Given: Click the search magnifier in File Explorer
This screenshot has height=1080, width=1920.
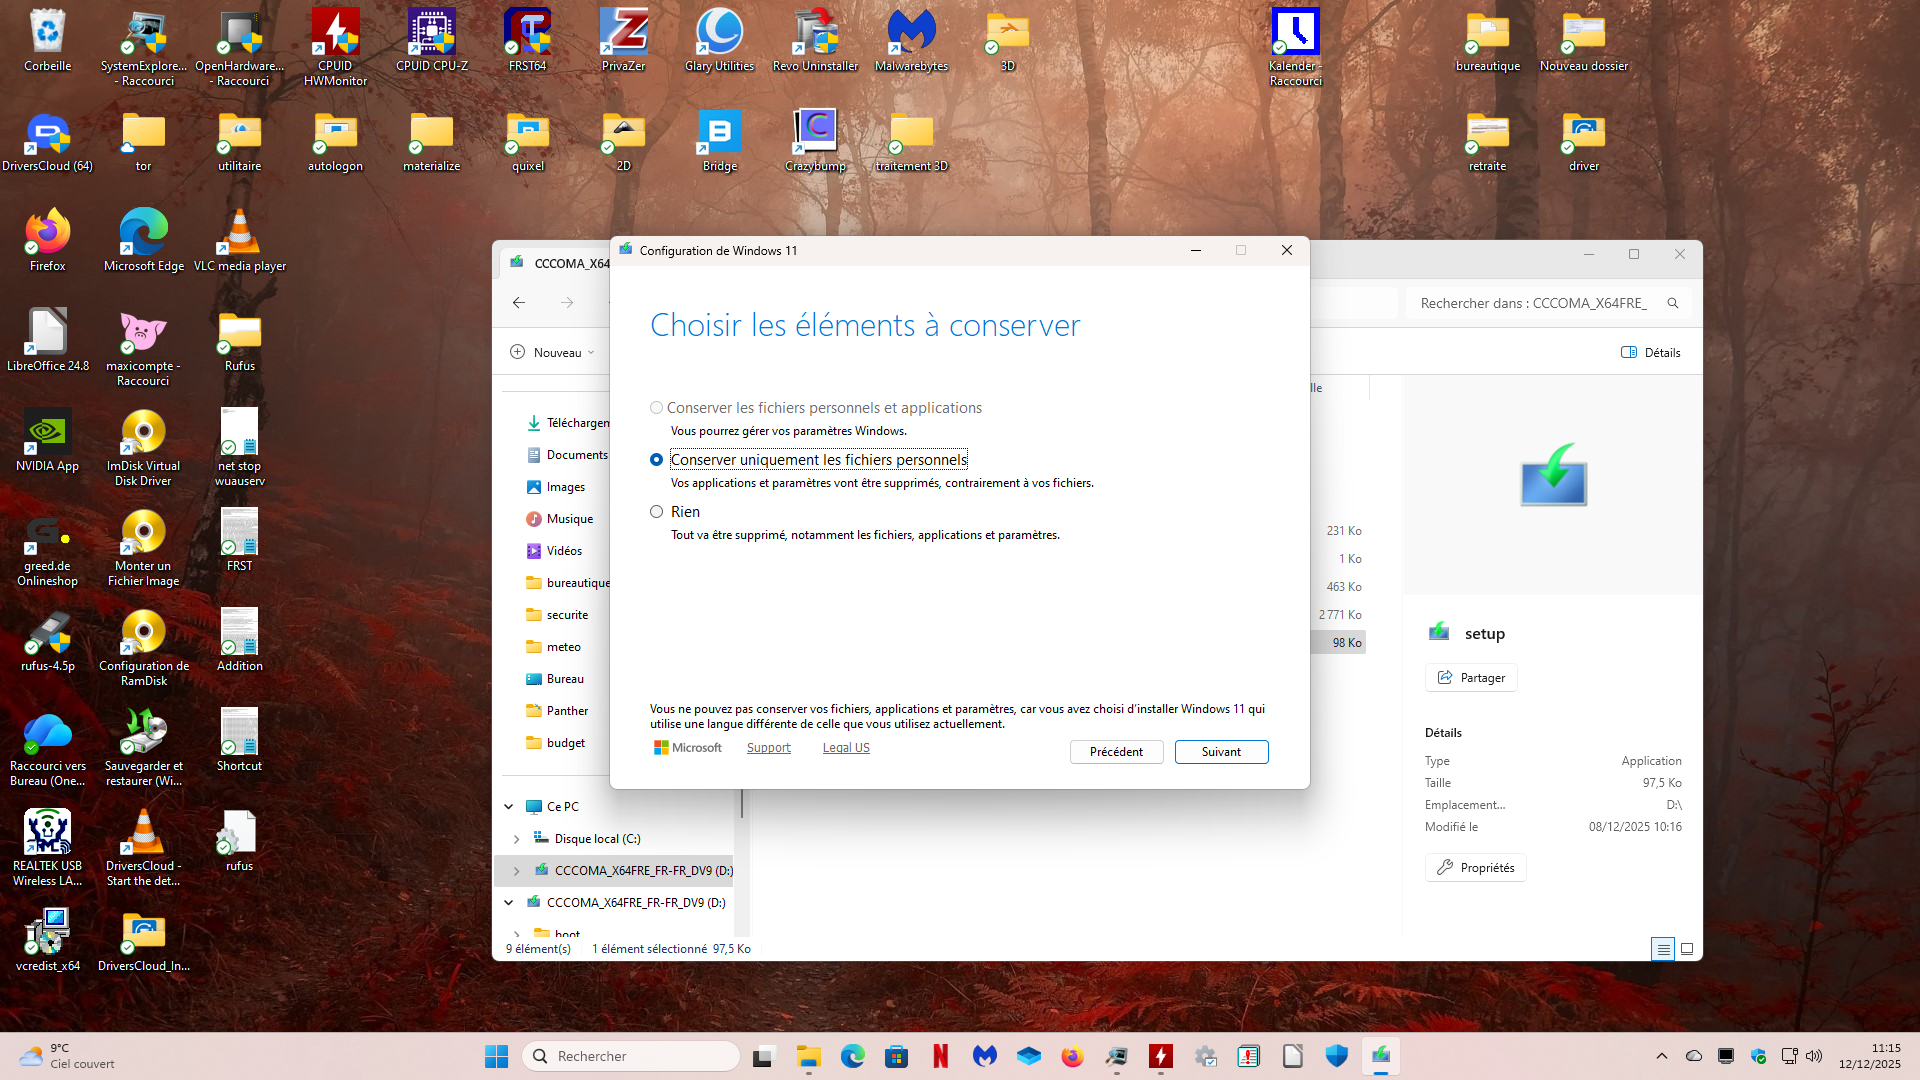Looking at the screenshot, I should click(x=1672, y=303).
